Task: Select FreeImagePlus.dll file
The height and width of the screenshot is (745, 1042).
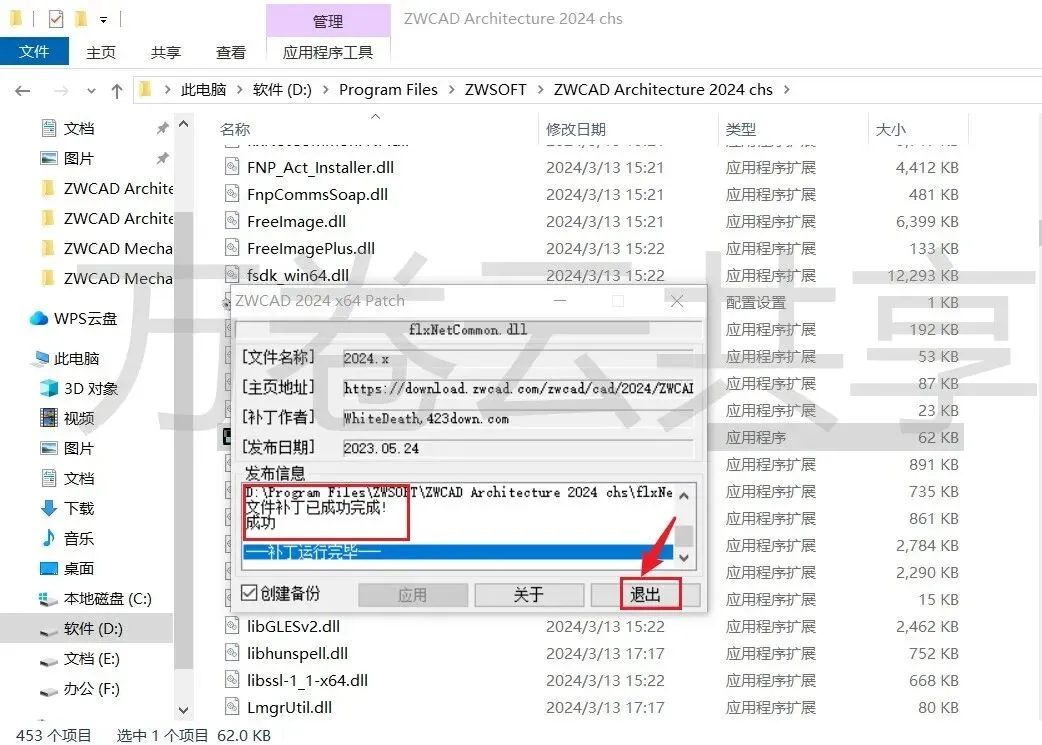Action: point(310,249)
